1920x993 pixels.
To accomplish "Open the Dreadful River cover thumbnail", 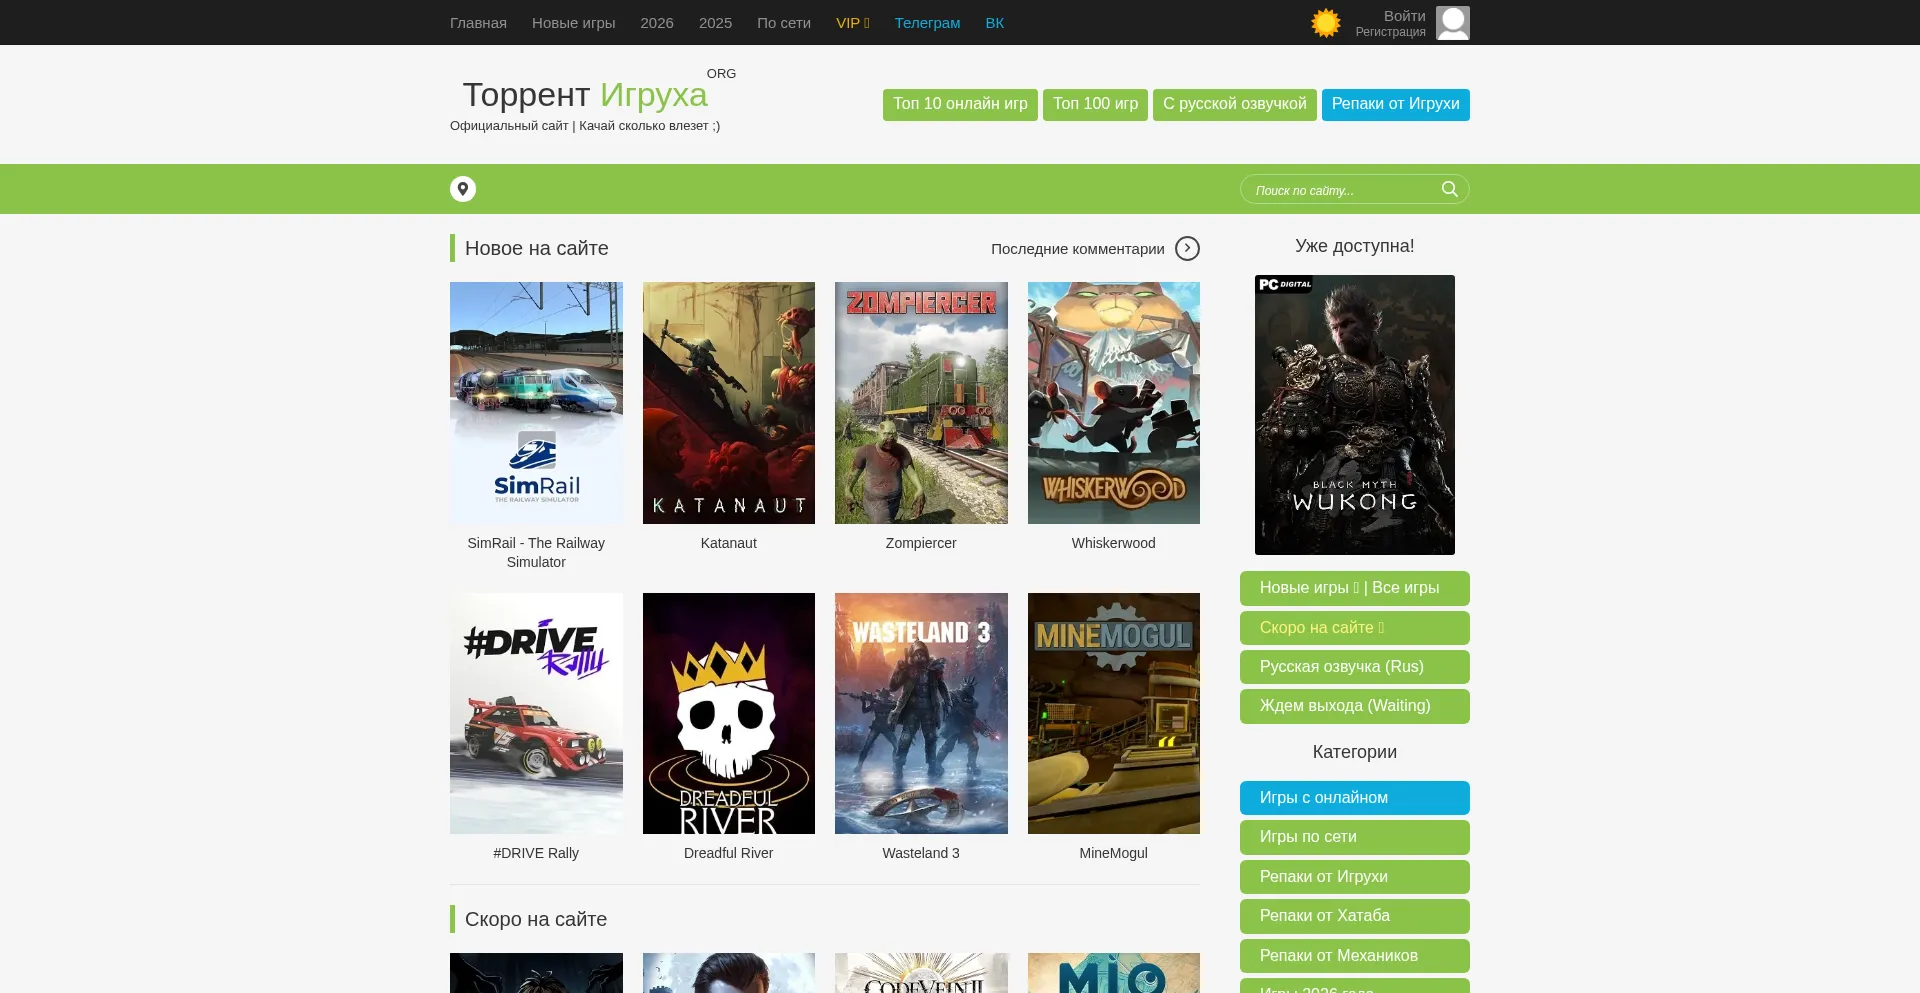I will tap(729, 713).
